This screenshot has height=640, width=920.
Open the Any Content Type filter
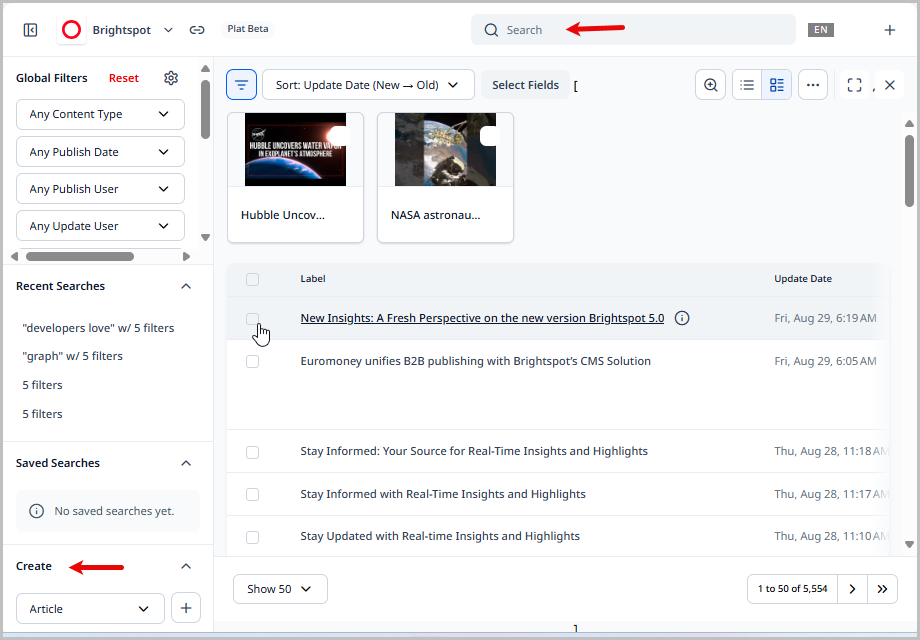point(100,114)
